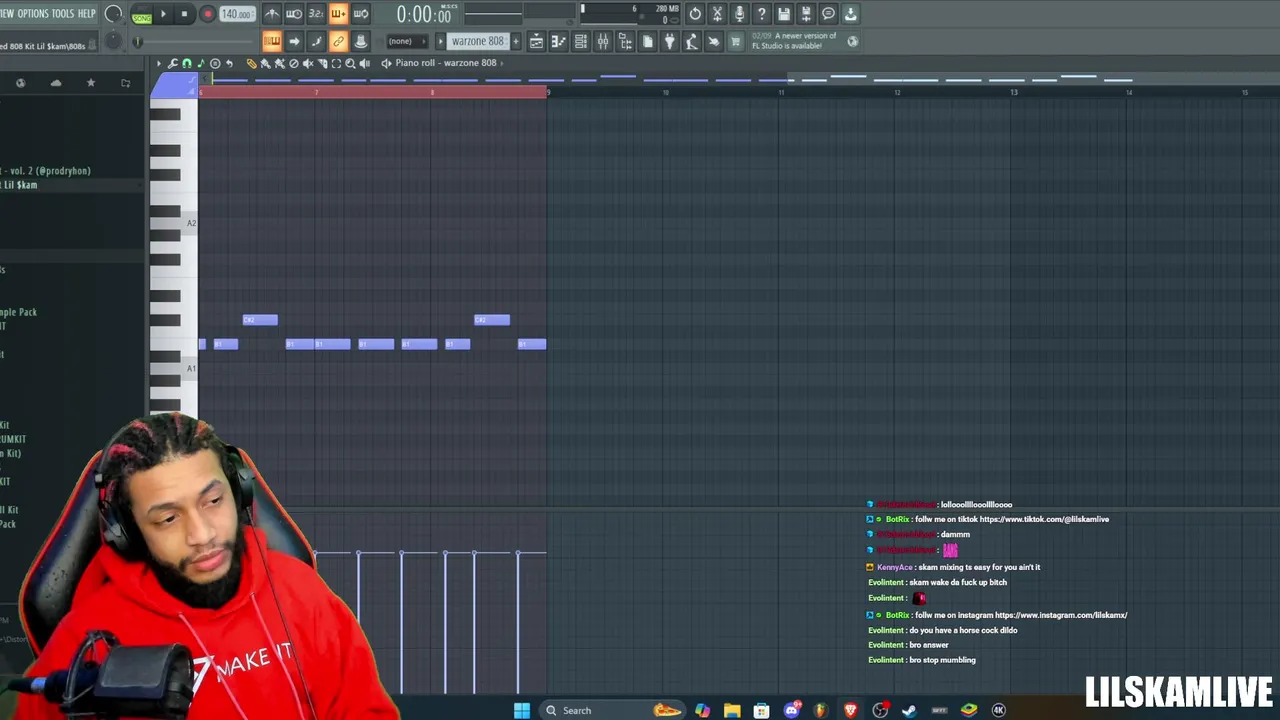
Task: Open the OPTIONS menu
Action: click(x=33, y=14)
